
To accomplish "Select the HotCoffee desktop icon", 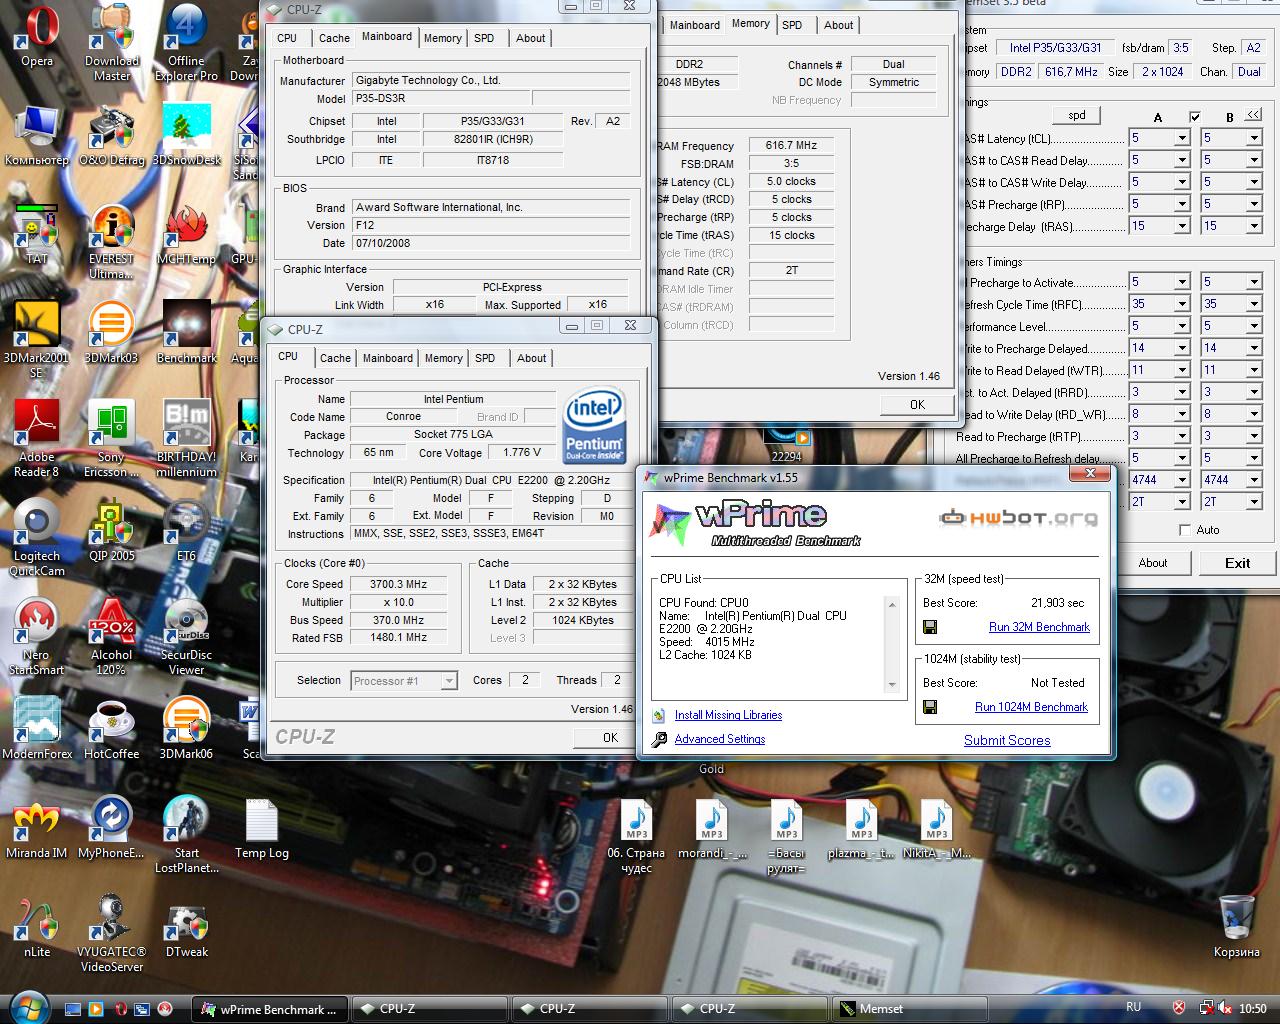I will click(x=111, y=729).
